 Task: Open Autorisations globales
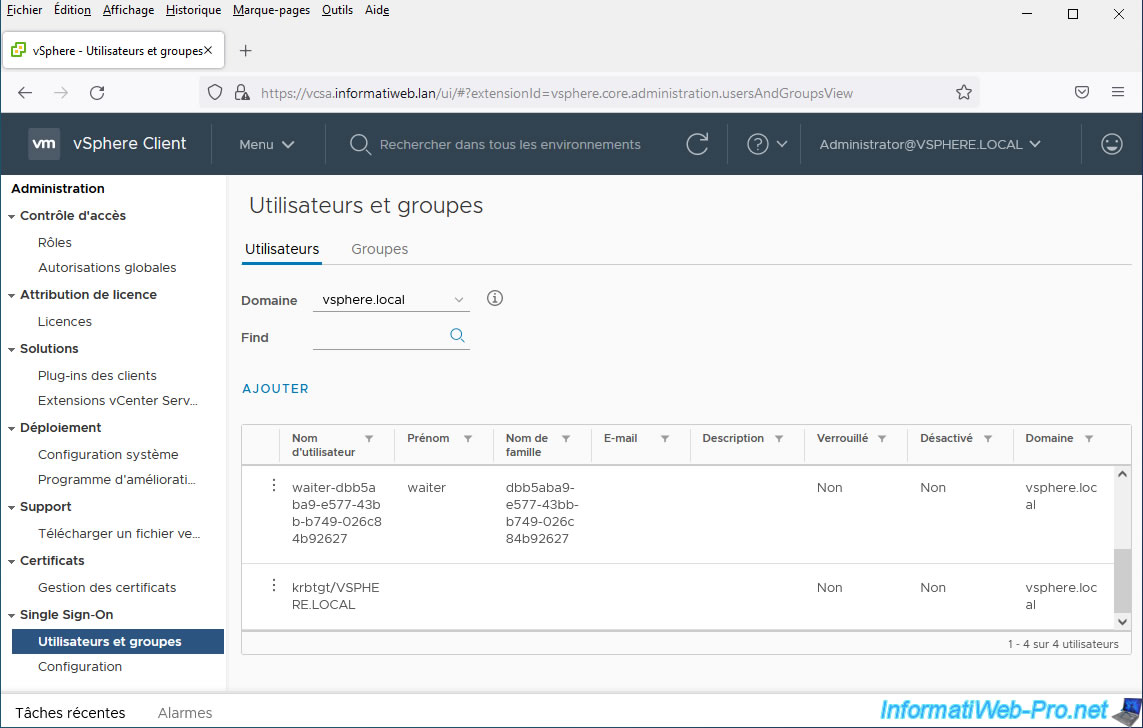[107, 267]
